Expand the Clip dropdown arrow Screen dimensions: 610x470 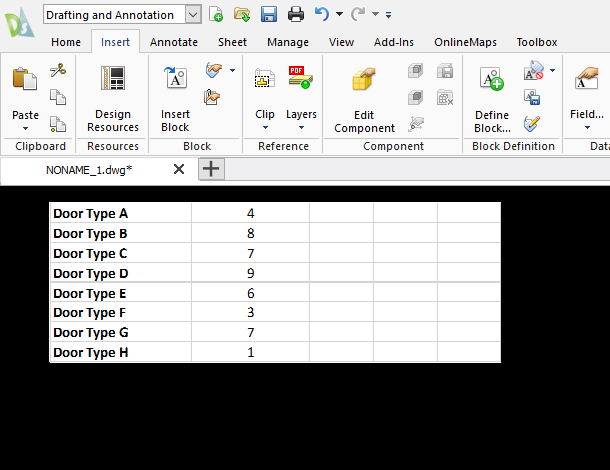(x=265, y=128)
